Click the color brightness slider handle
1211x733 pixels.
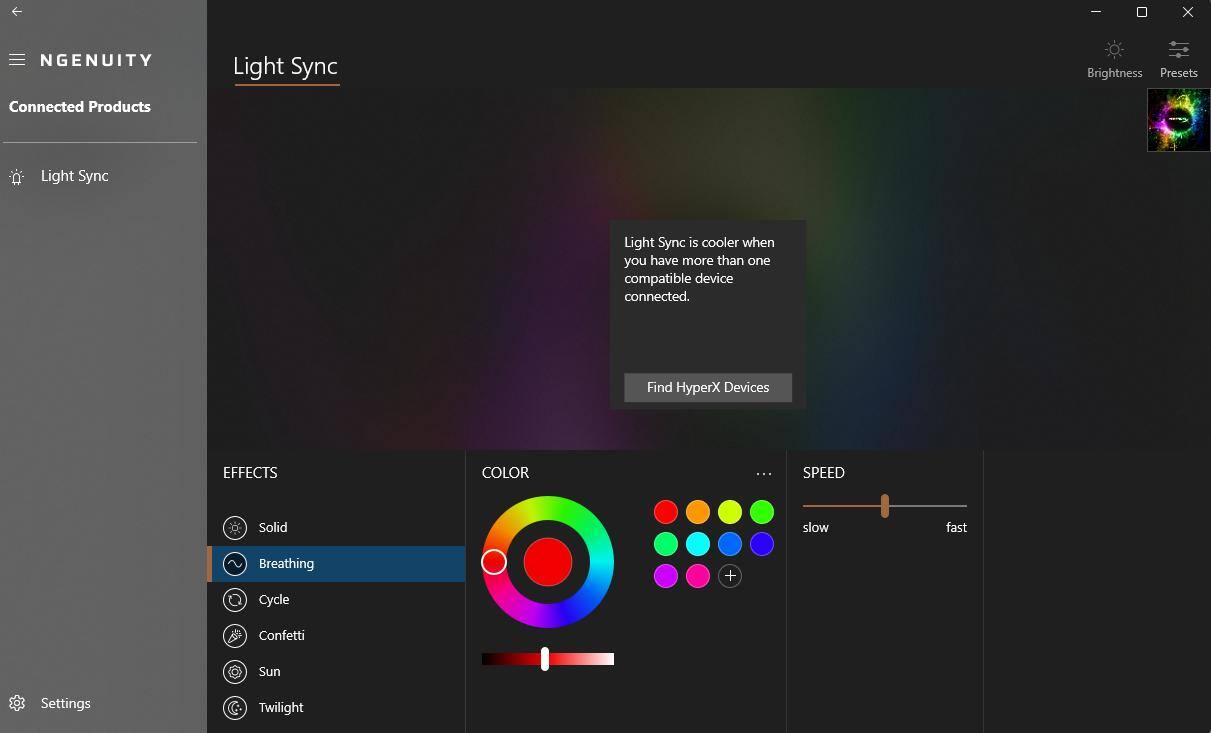pos(545,659)
